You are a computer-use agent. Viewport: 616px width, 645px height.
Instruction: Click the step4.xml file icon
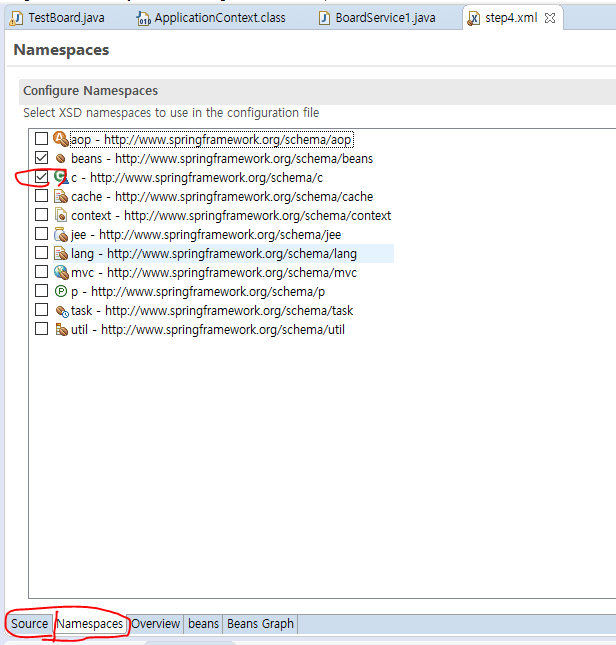pyautogui.click(x=474, y=19)
